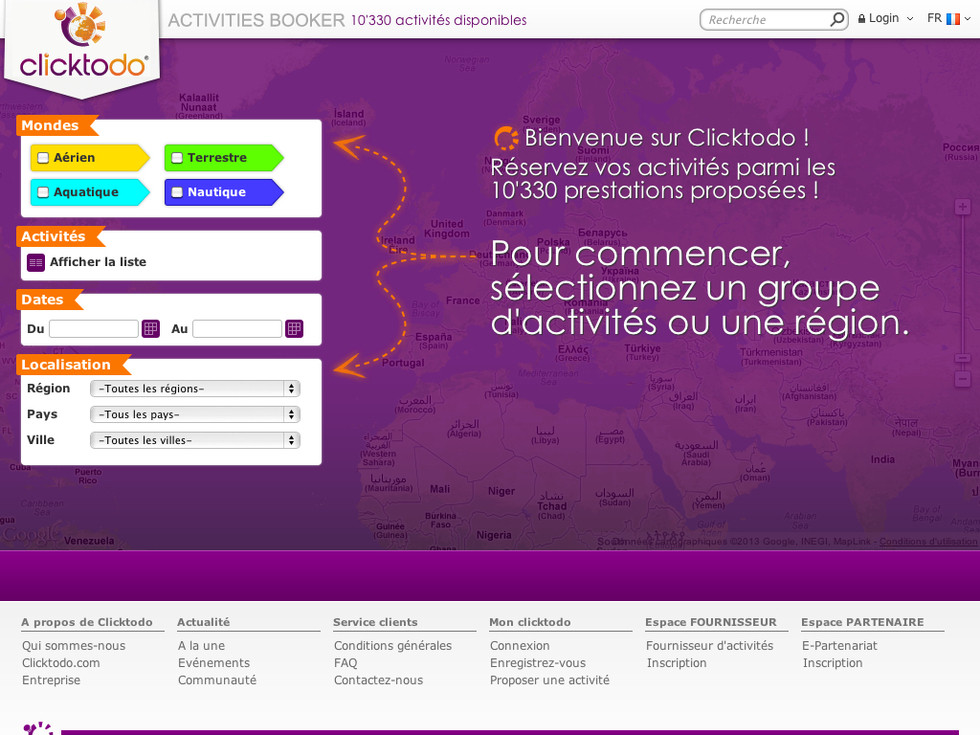980x735 pixels.
Task: Open the Du date calendar icon
Action: (x=151, y=328)
